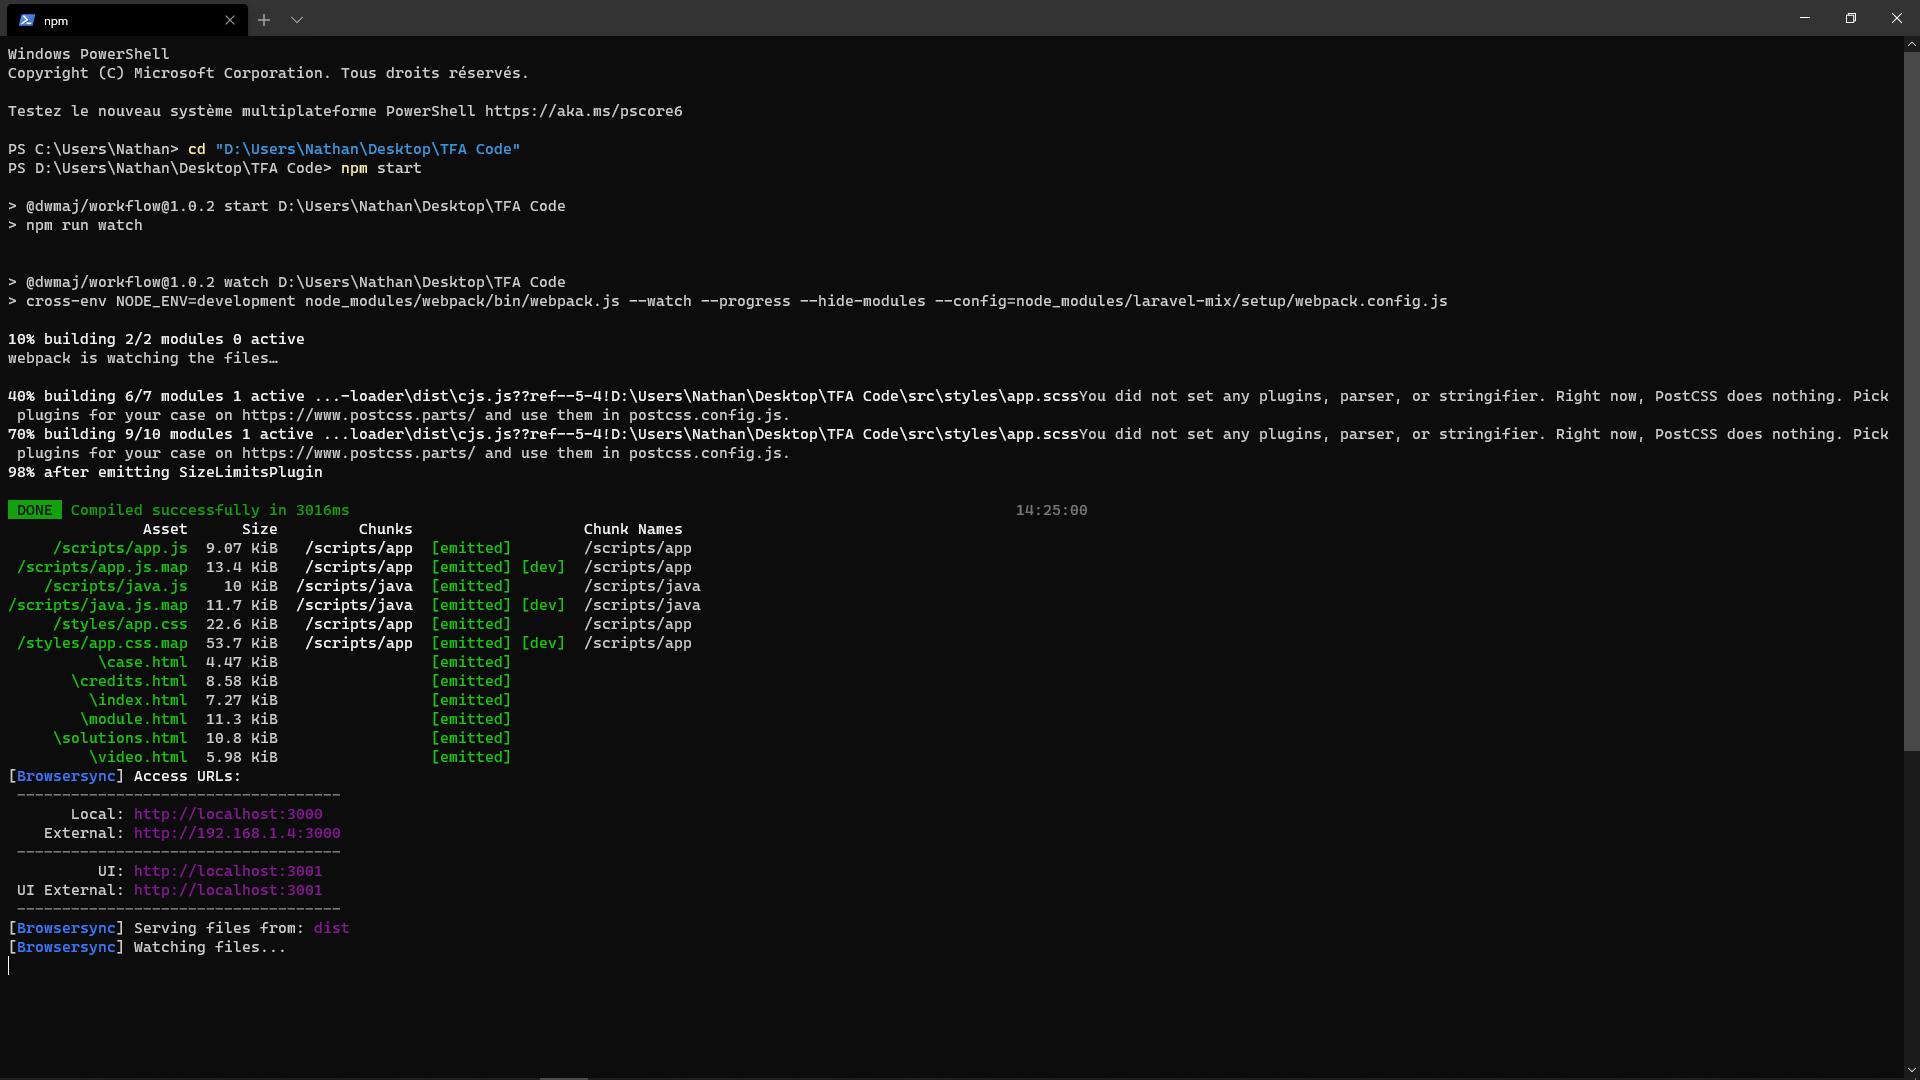The width and height of the screenshot is (1920, 1080).
Task: Click the '10% building 2/2 modules' line
Action: [156, 339]
